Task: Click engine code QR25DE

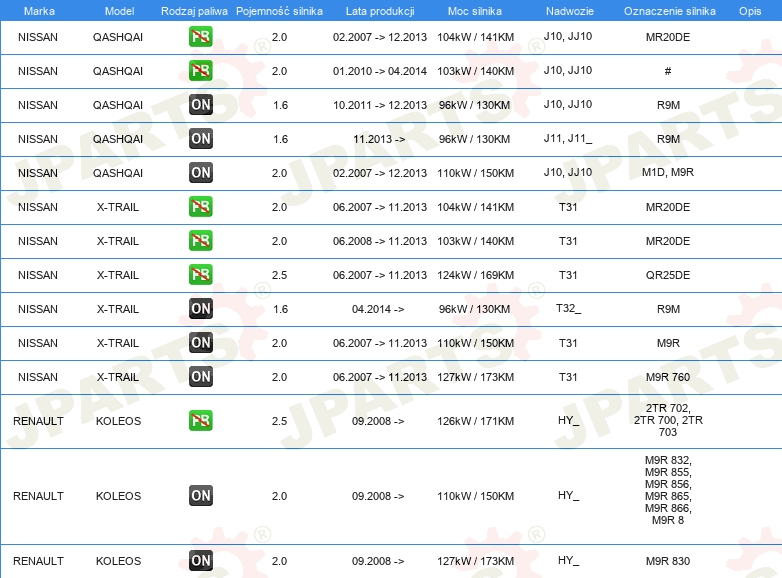Action: click(668, 275)
